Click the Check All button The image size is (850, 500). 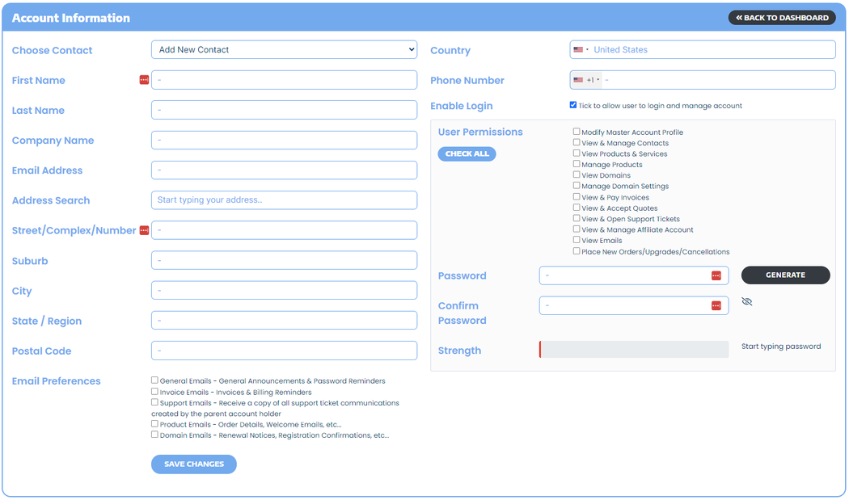[x=467, y=154]
